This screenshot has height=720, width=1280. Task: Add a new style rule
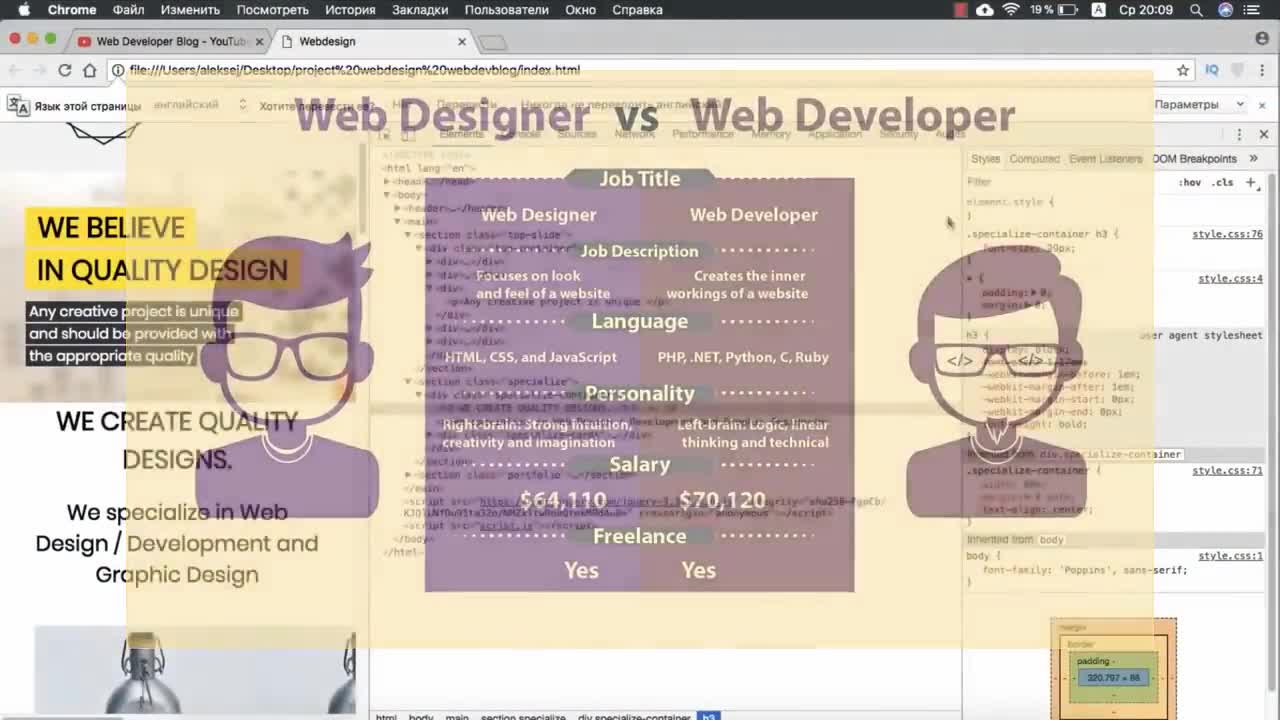[x=1250, y=182]
